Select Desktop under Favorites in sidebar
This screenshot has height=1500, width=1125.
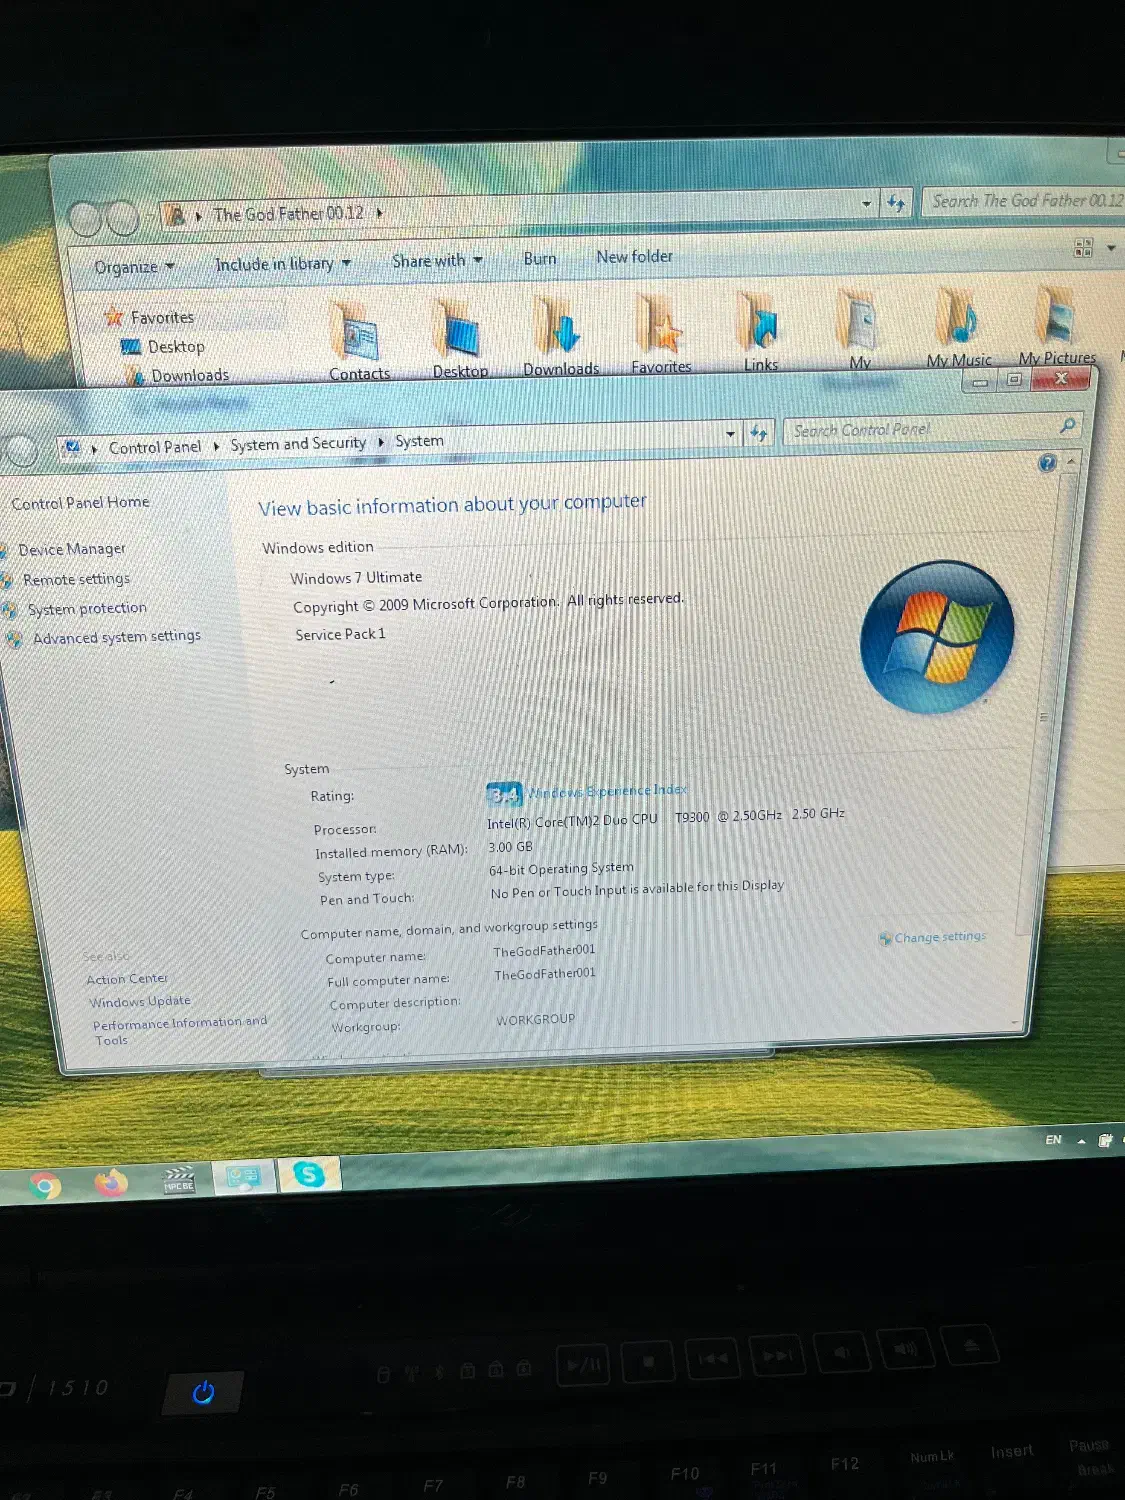pyautogui.click(x=176, y=347)
